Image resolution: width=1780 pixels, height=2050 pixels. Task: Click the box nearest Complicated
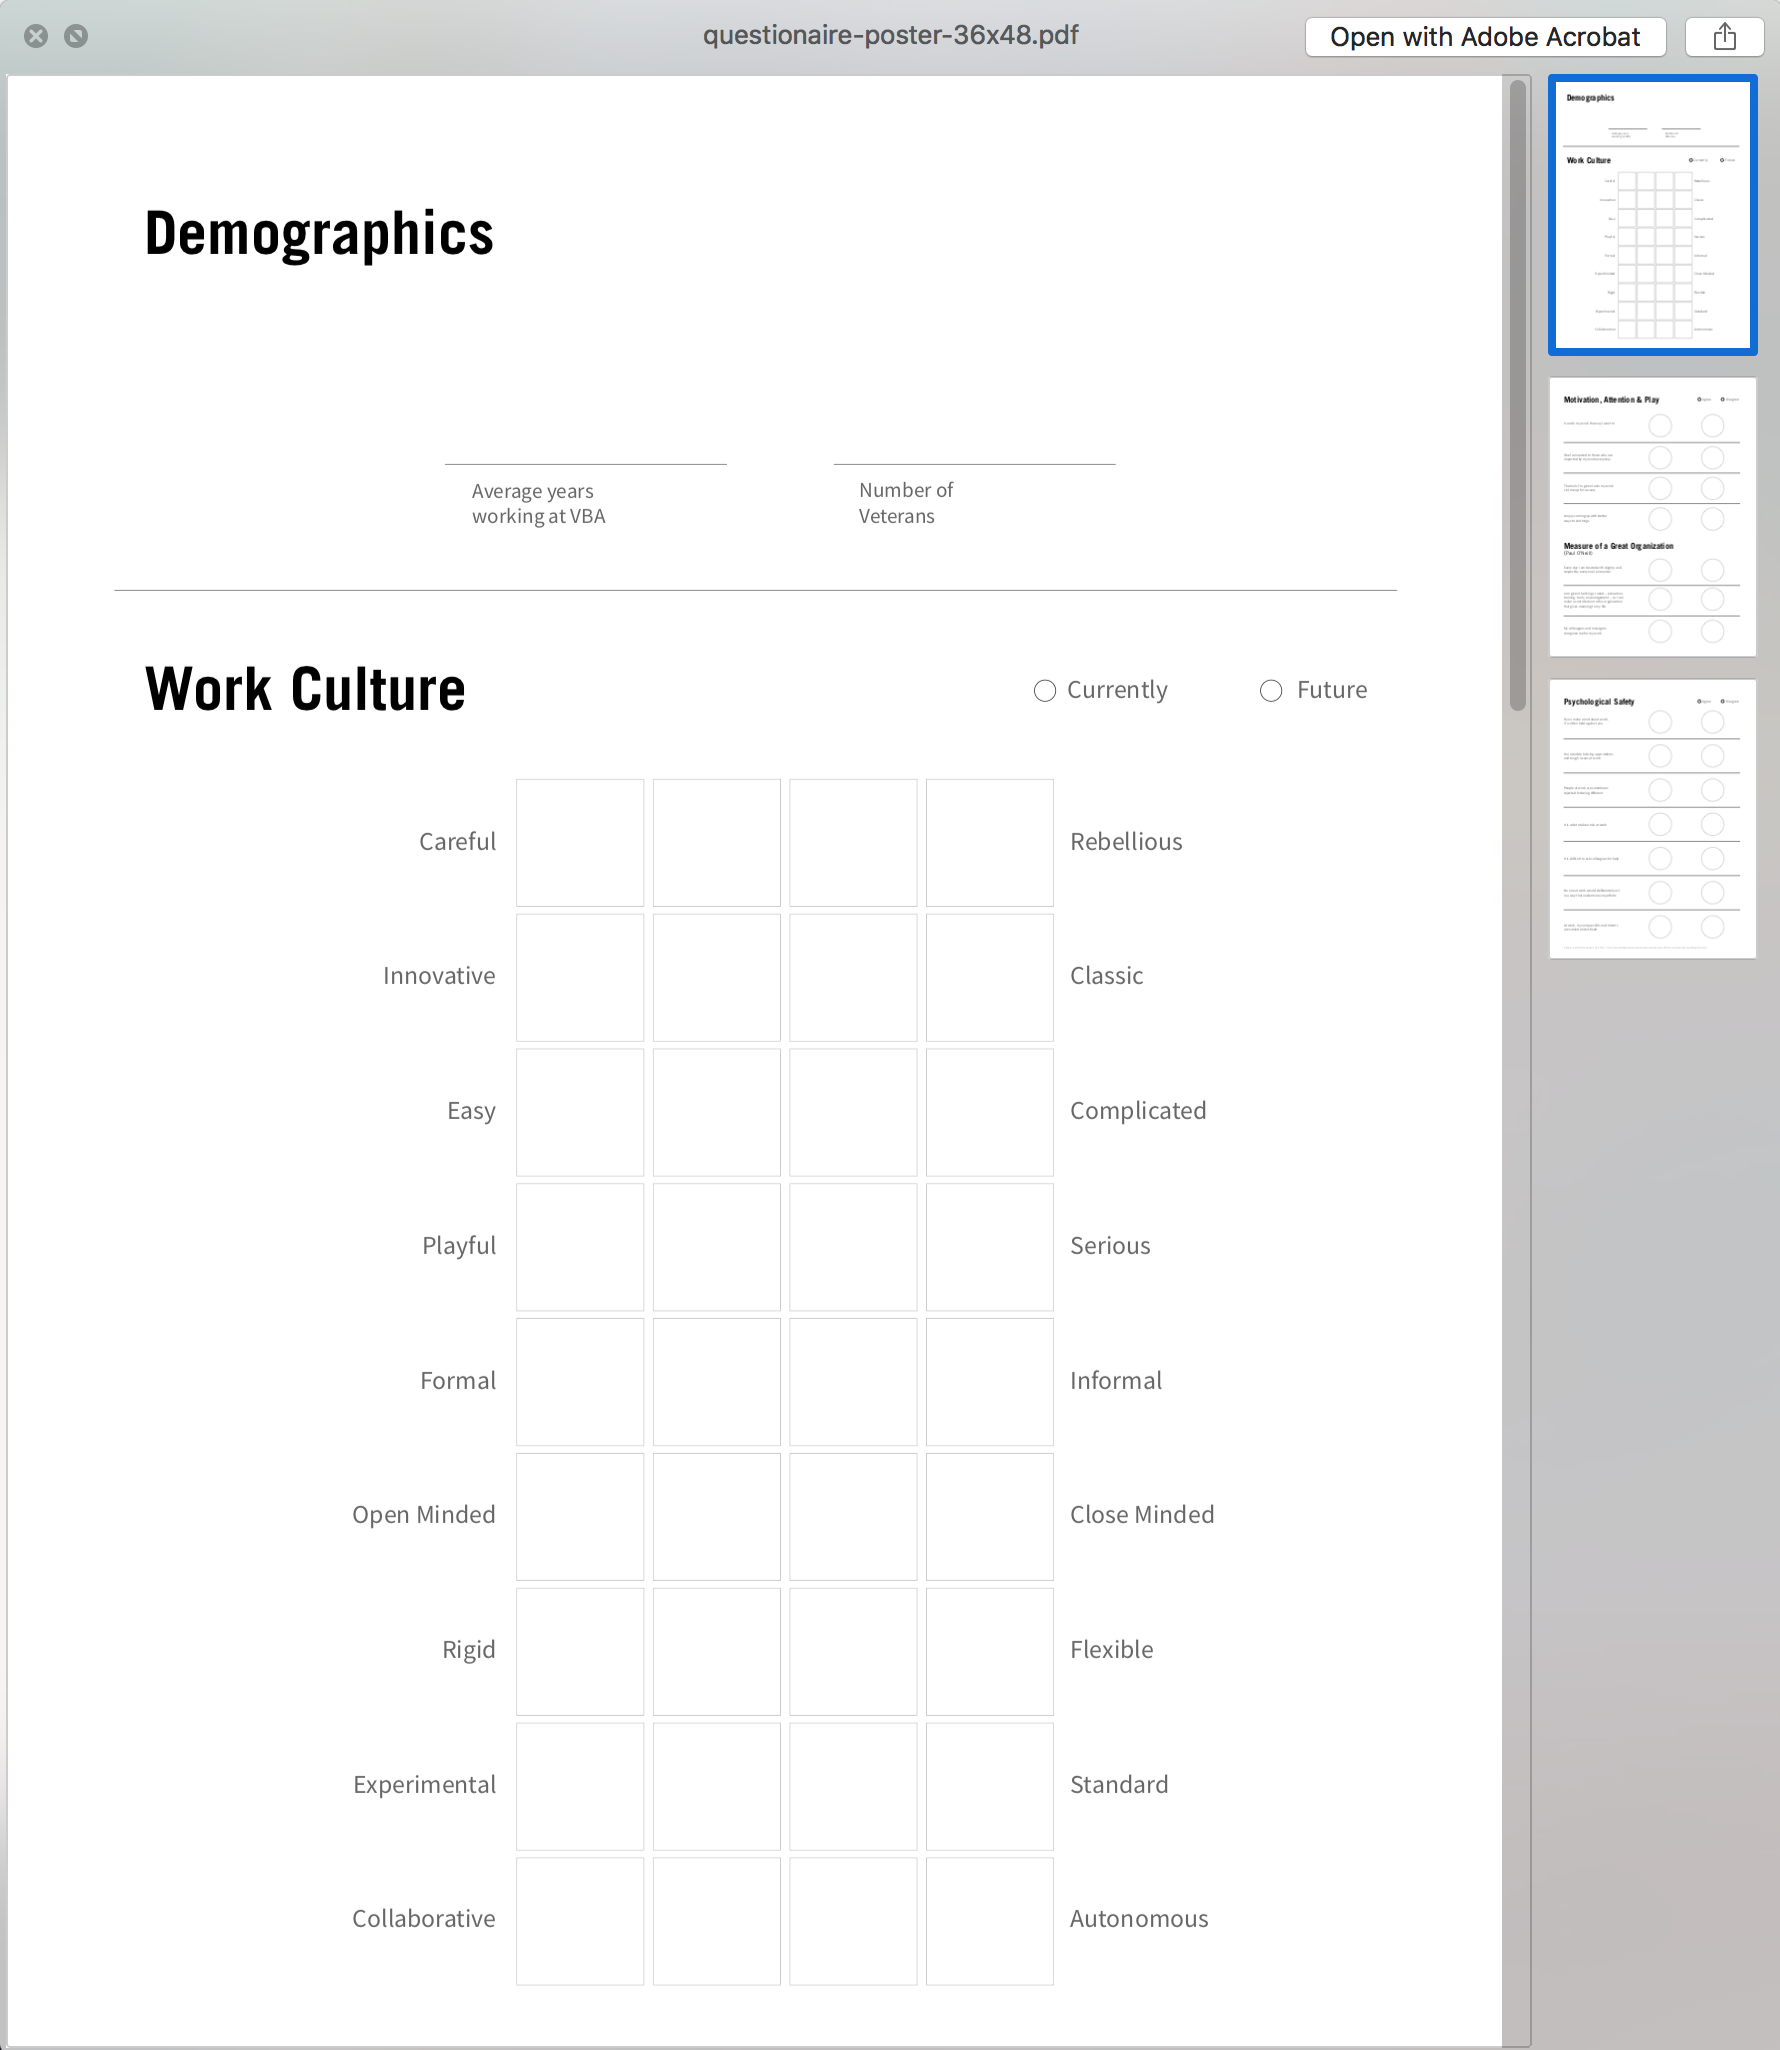[989, 1112]
